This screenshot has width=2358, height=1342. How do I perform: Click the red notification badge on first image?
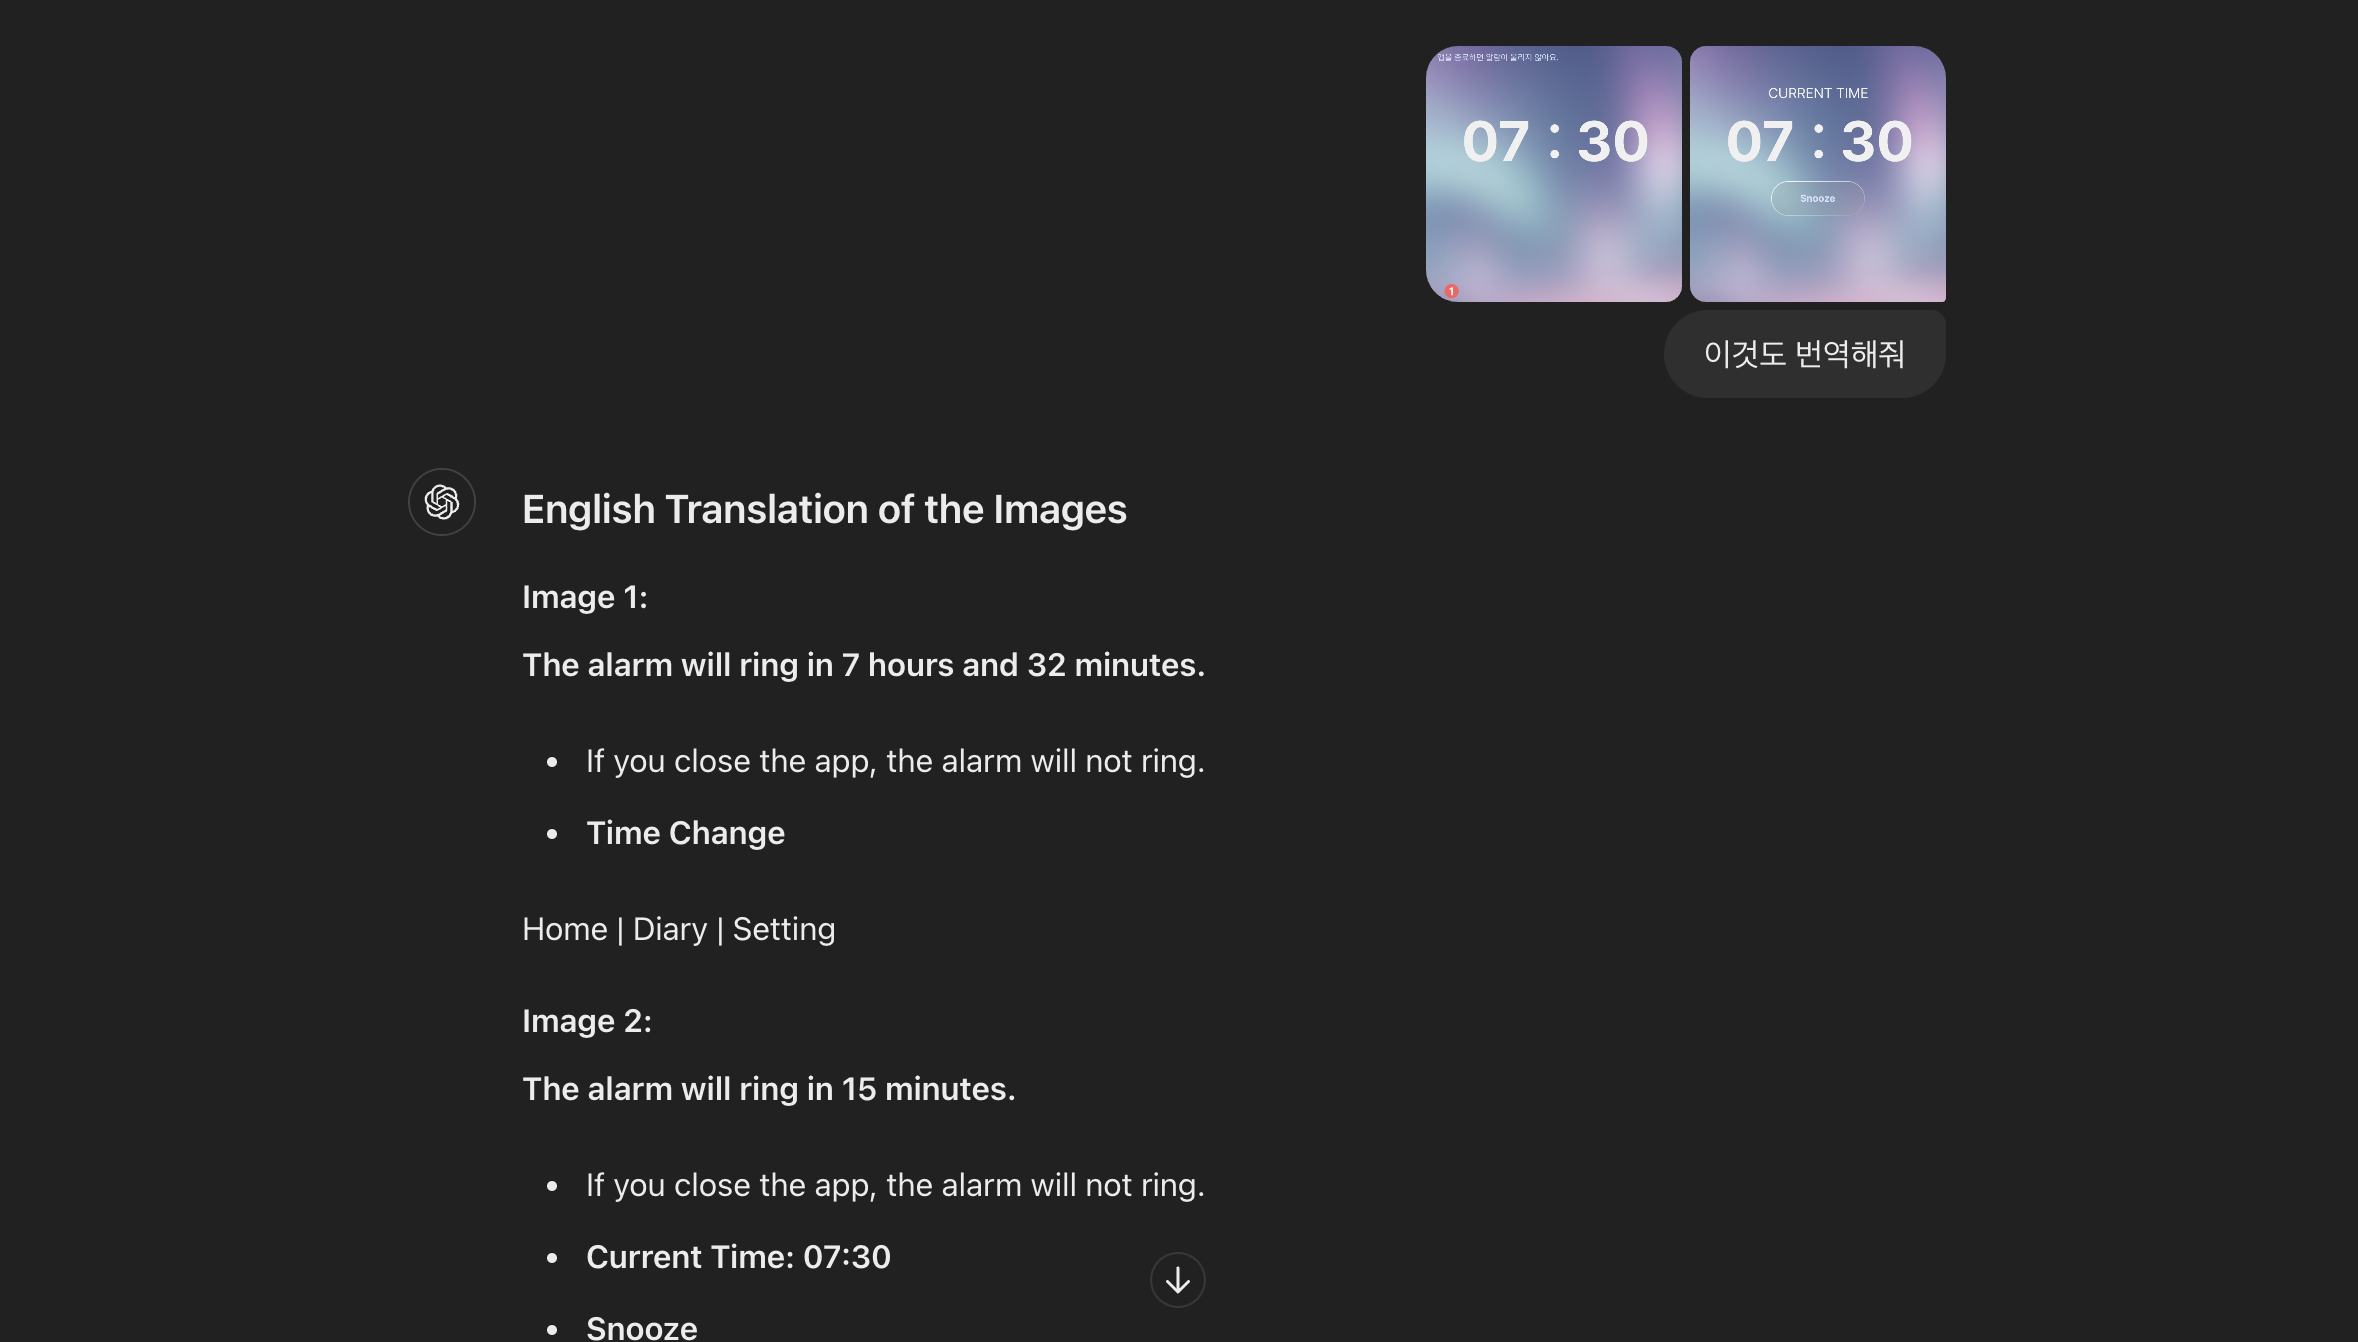coord(1451,291)
